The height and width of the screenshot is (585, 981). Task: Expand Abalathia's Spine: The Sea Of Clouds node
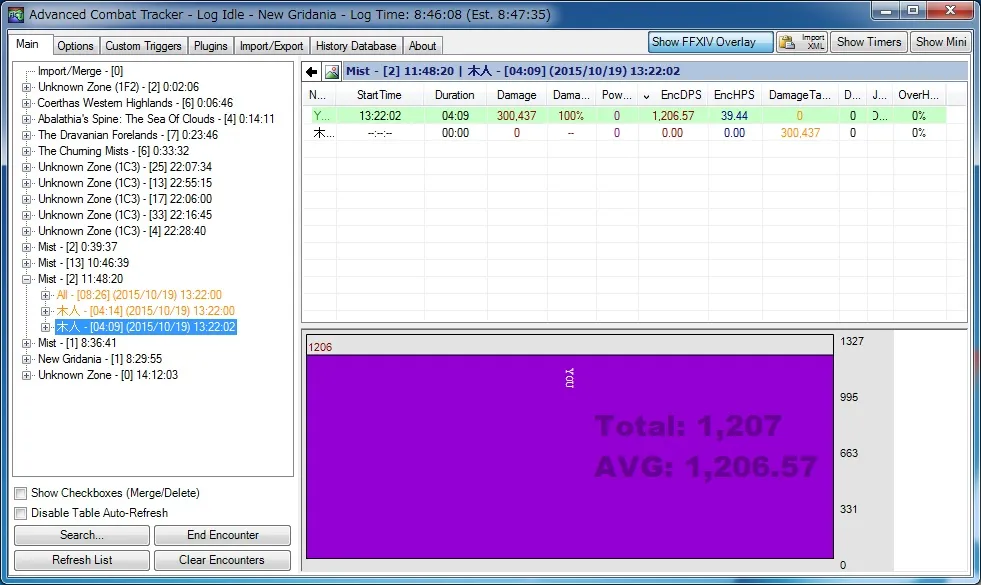click(26, 119)
